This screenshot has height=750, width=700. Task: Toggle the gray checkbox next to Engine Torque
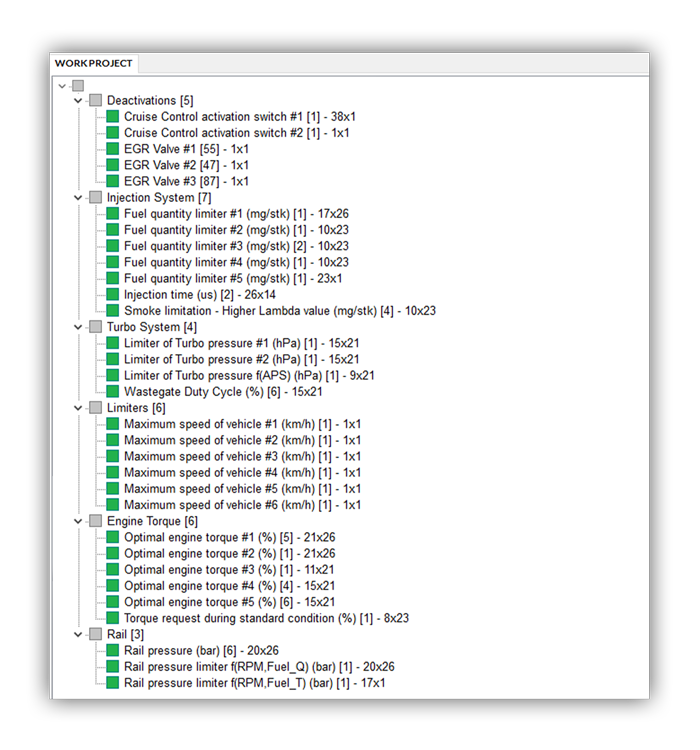[95, 521]
